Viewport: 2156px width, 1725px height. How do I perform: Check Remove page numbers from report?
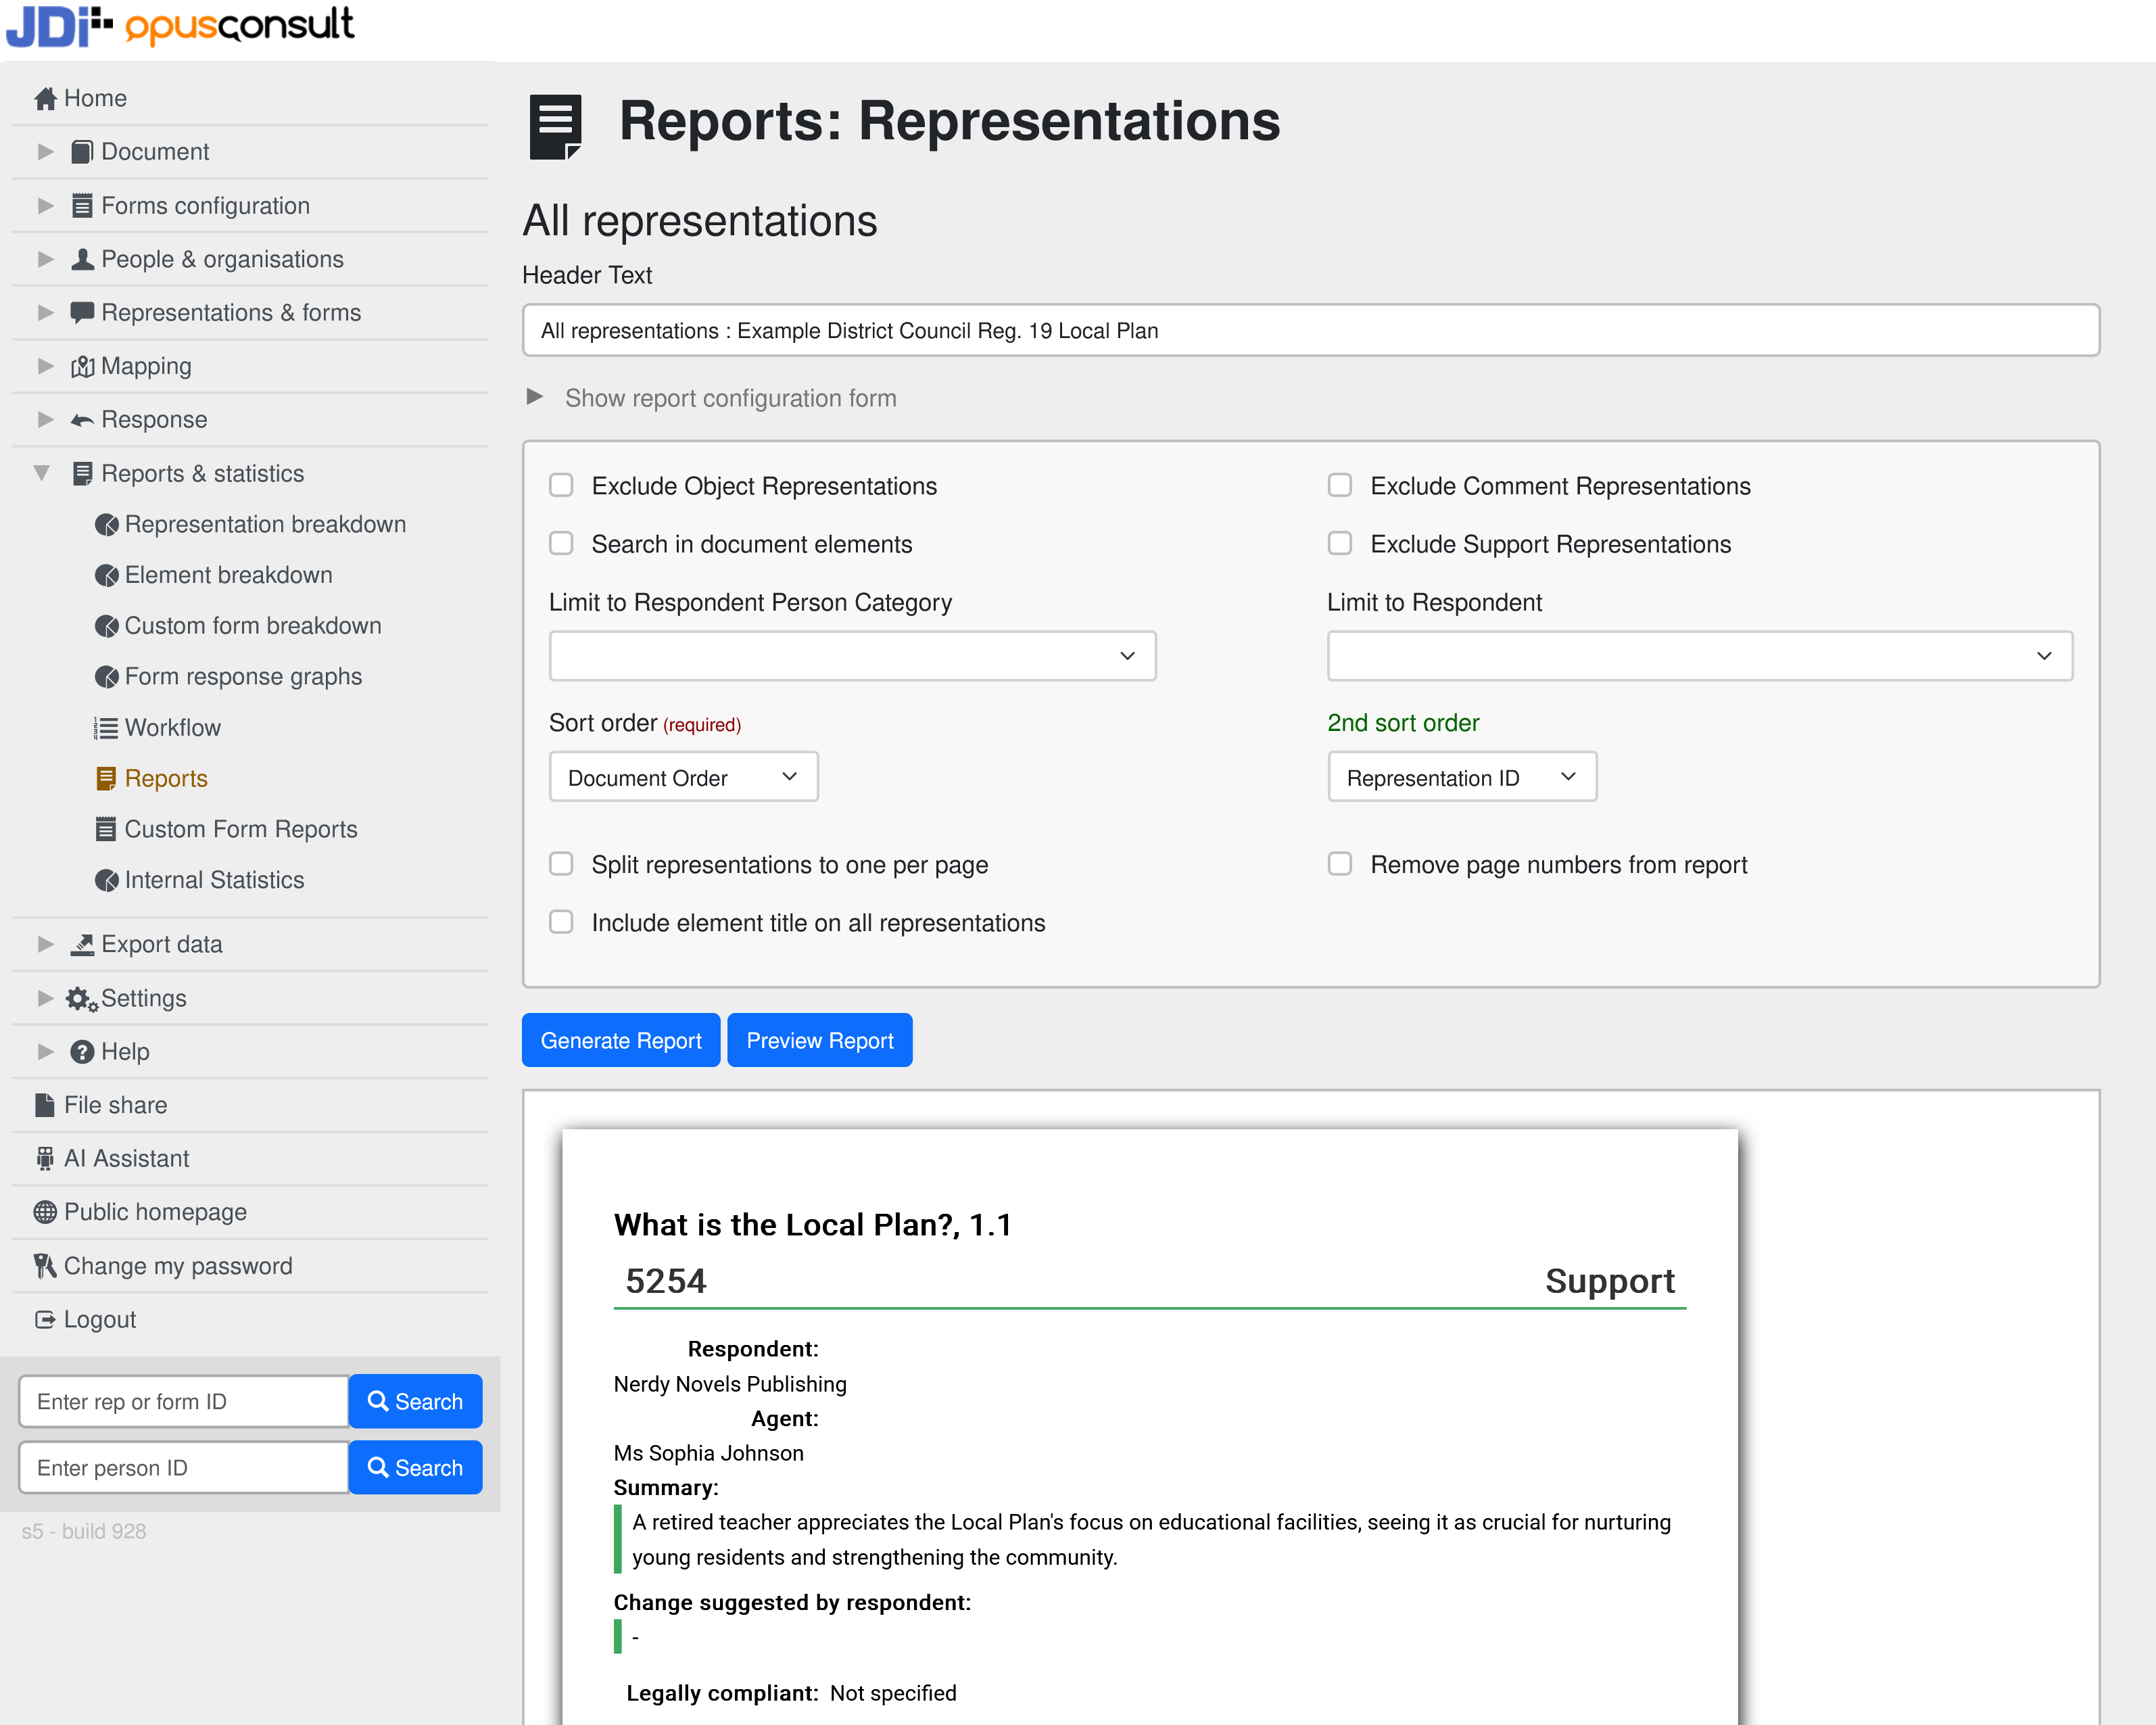1339,864
